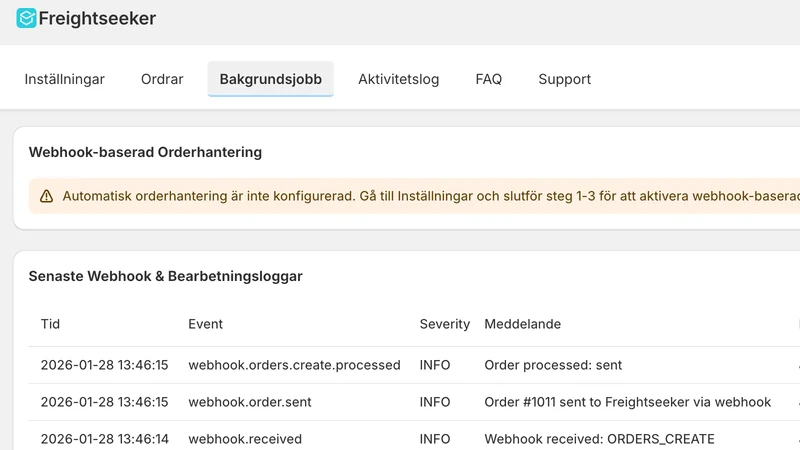Select the webhook.order.sent event cell

250,402
